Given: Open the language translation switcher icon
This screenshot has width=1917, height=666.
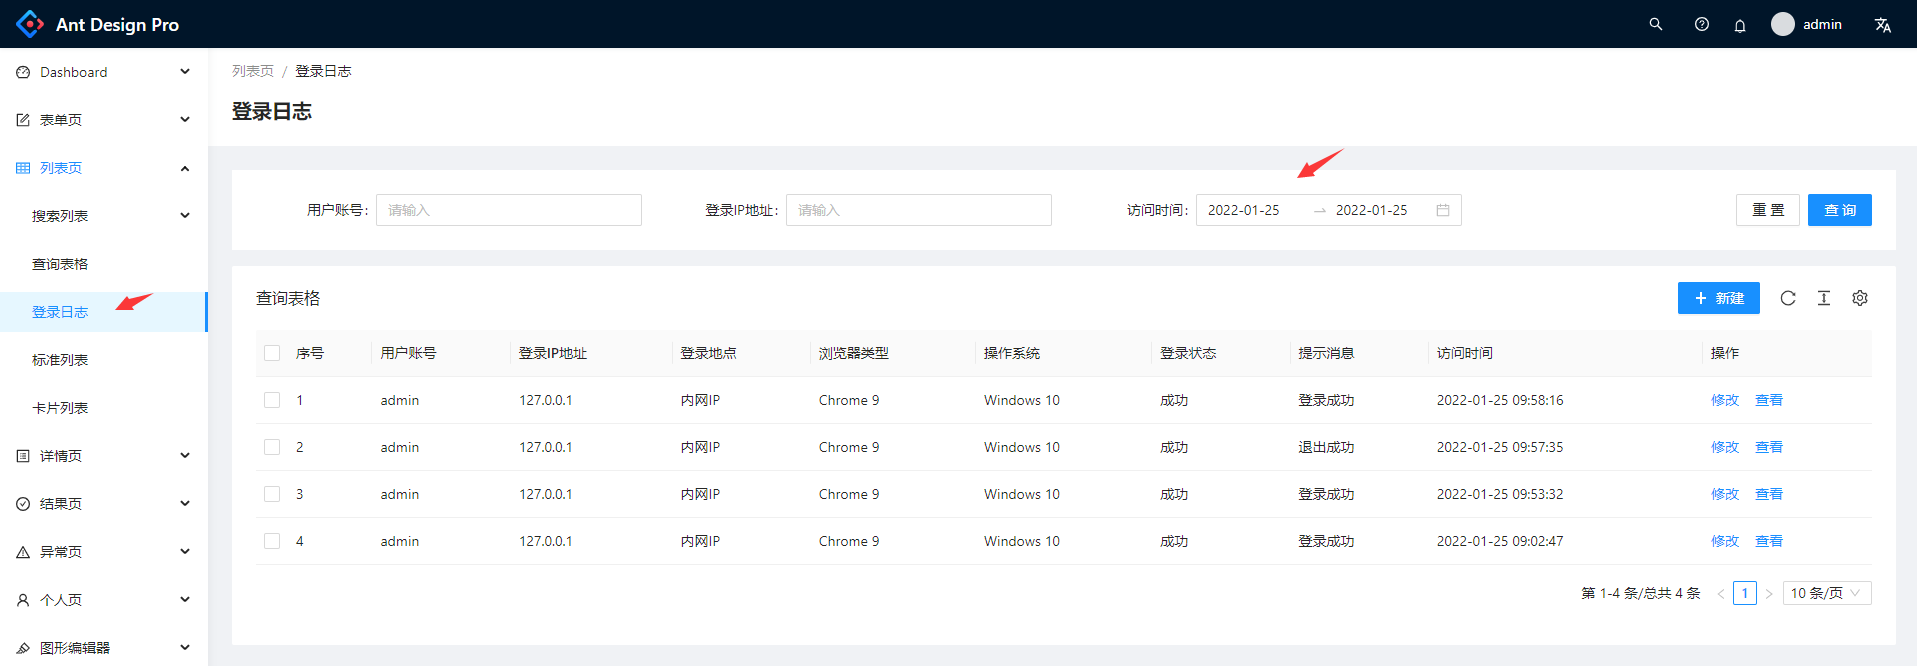Looking at the screenshot, I should [x=1883, y=25].
